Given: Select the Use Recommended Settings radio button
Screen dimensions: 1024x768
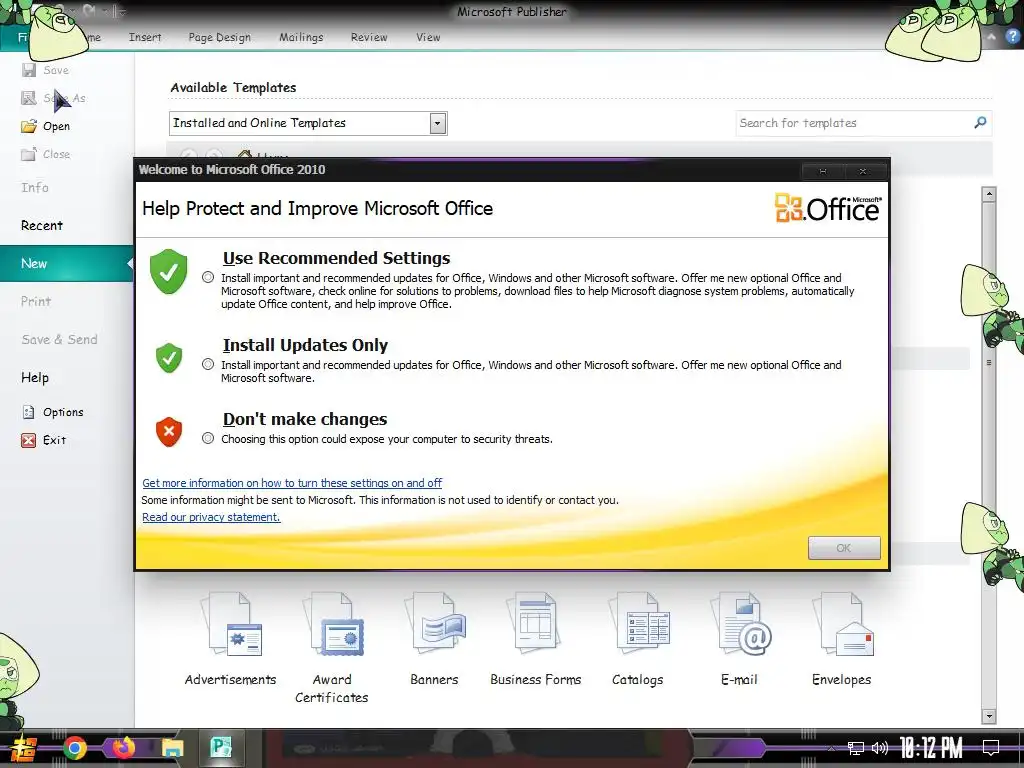Looking at the screenshot, I should (x=208, y=278).
